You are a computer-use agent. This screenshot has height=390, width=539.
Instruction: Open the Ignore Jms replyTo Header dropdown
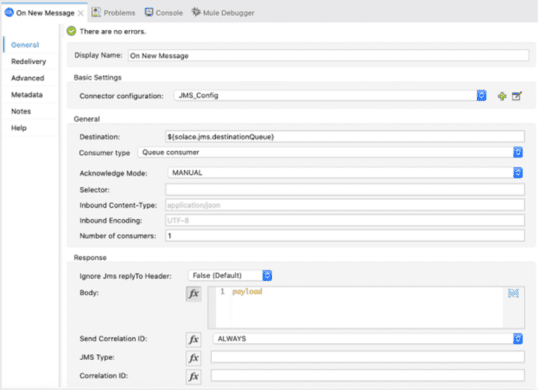click(x=230, y=275)
